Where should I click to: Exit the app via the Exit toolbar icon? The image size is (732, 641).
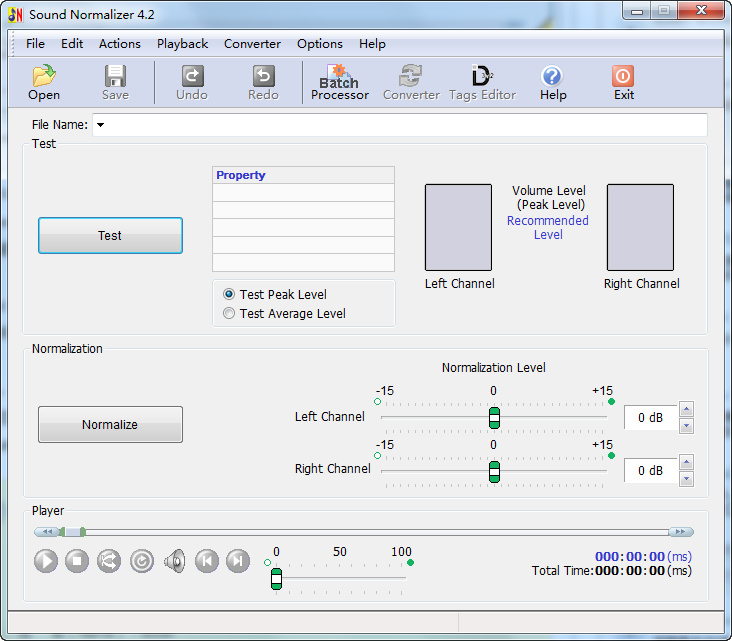point(623,83)
